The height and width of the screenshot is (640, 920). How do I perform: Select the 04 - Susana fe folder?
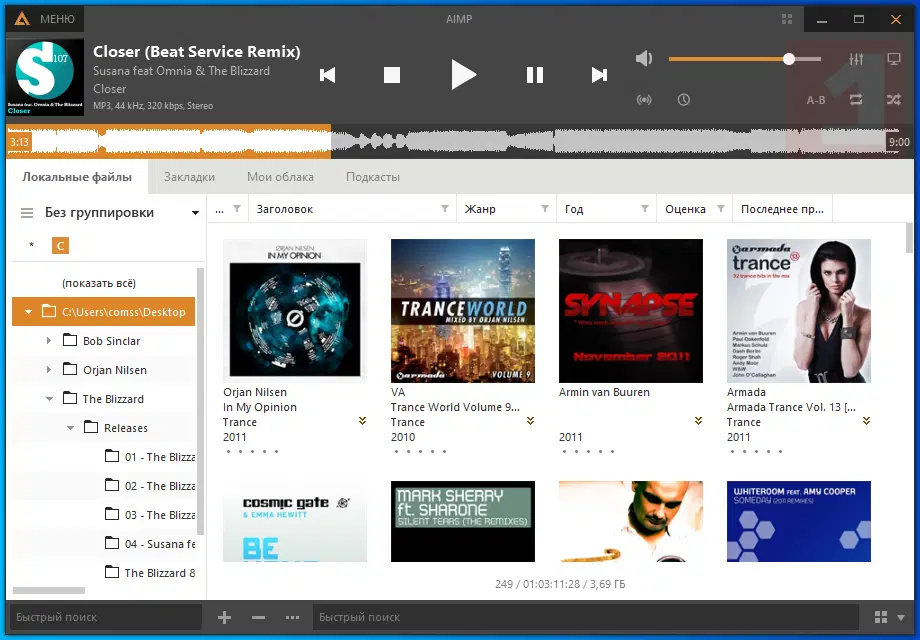click(150, 544)
